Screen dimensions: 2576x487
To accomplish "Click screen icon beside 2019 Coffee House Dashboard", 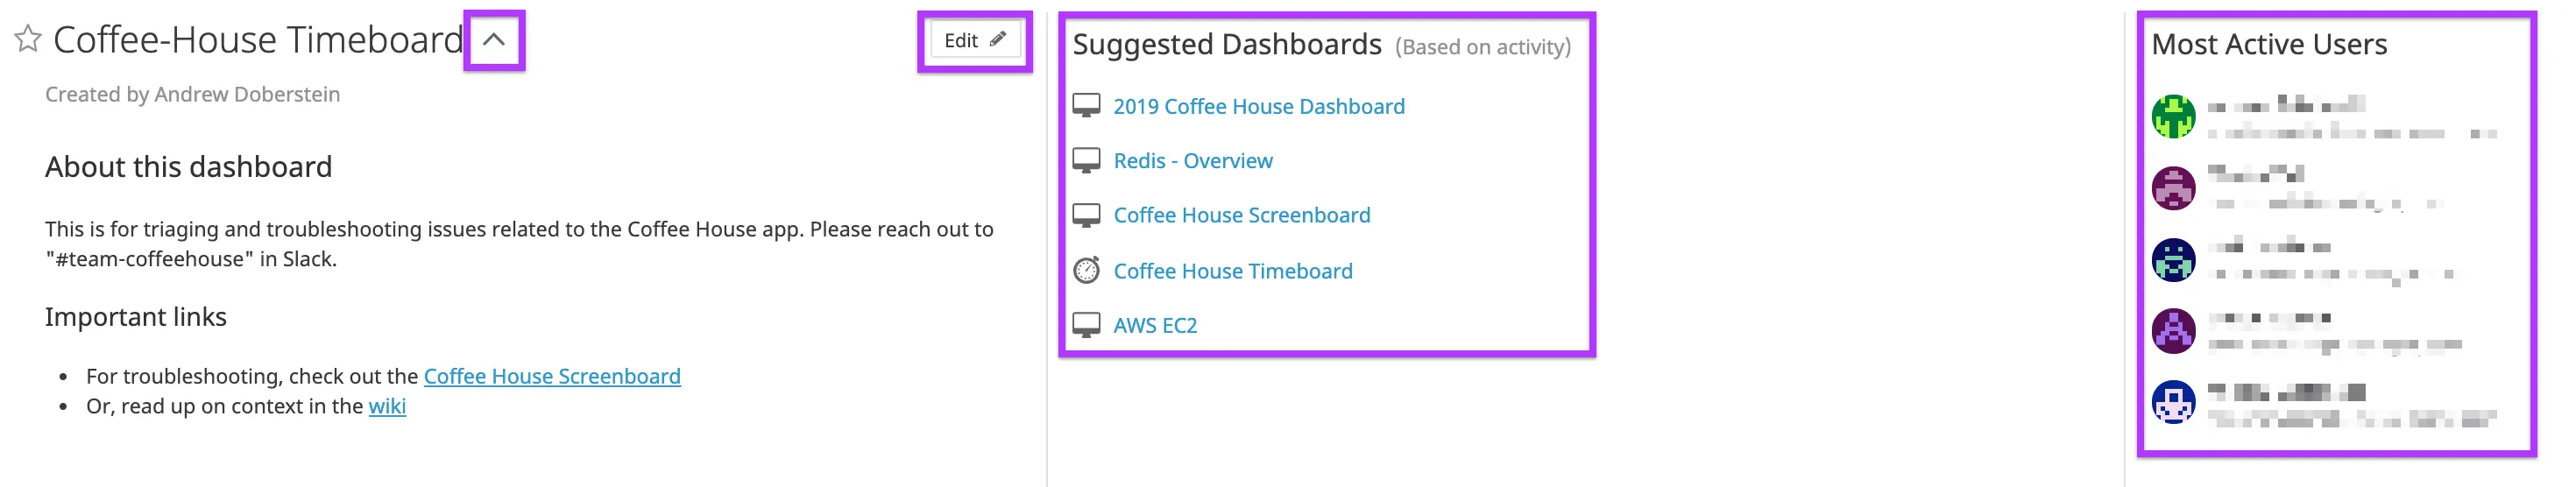I will point(1086,106).
